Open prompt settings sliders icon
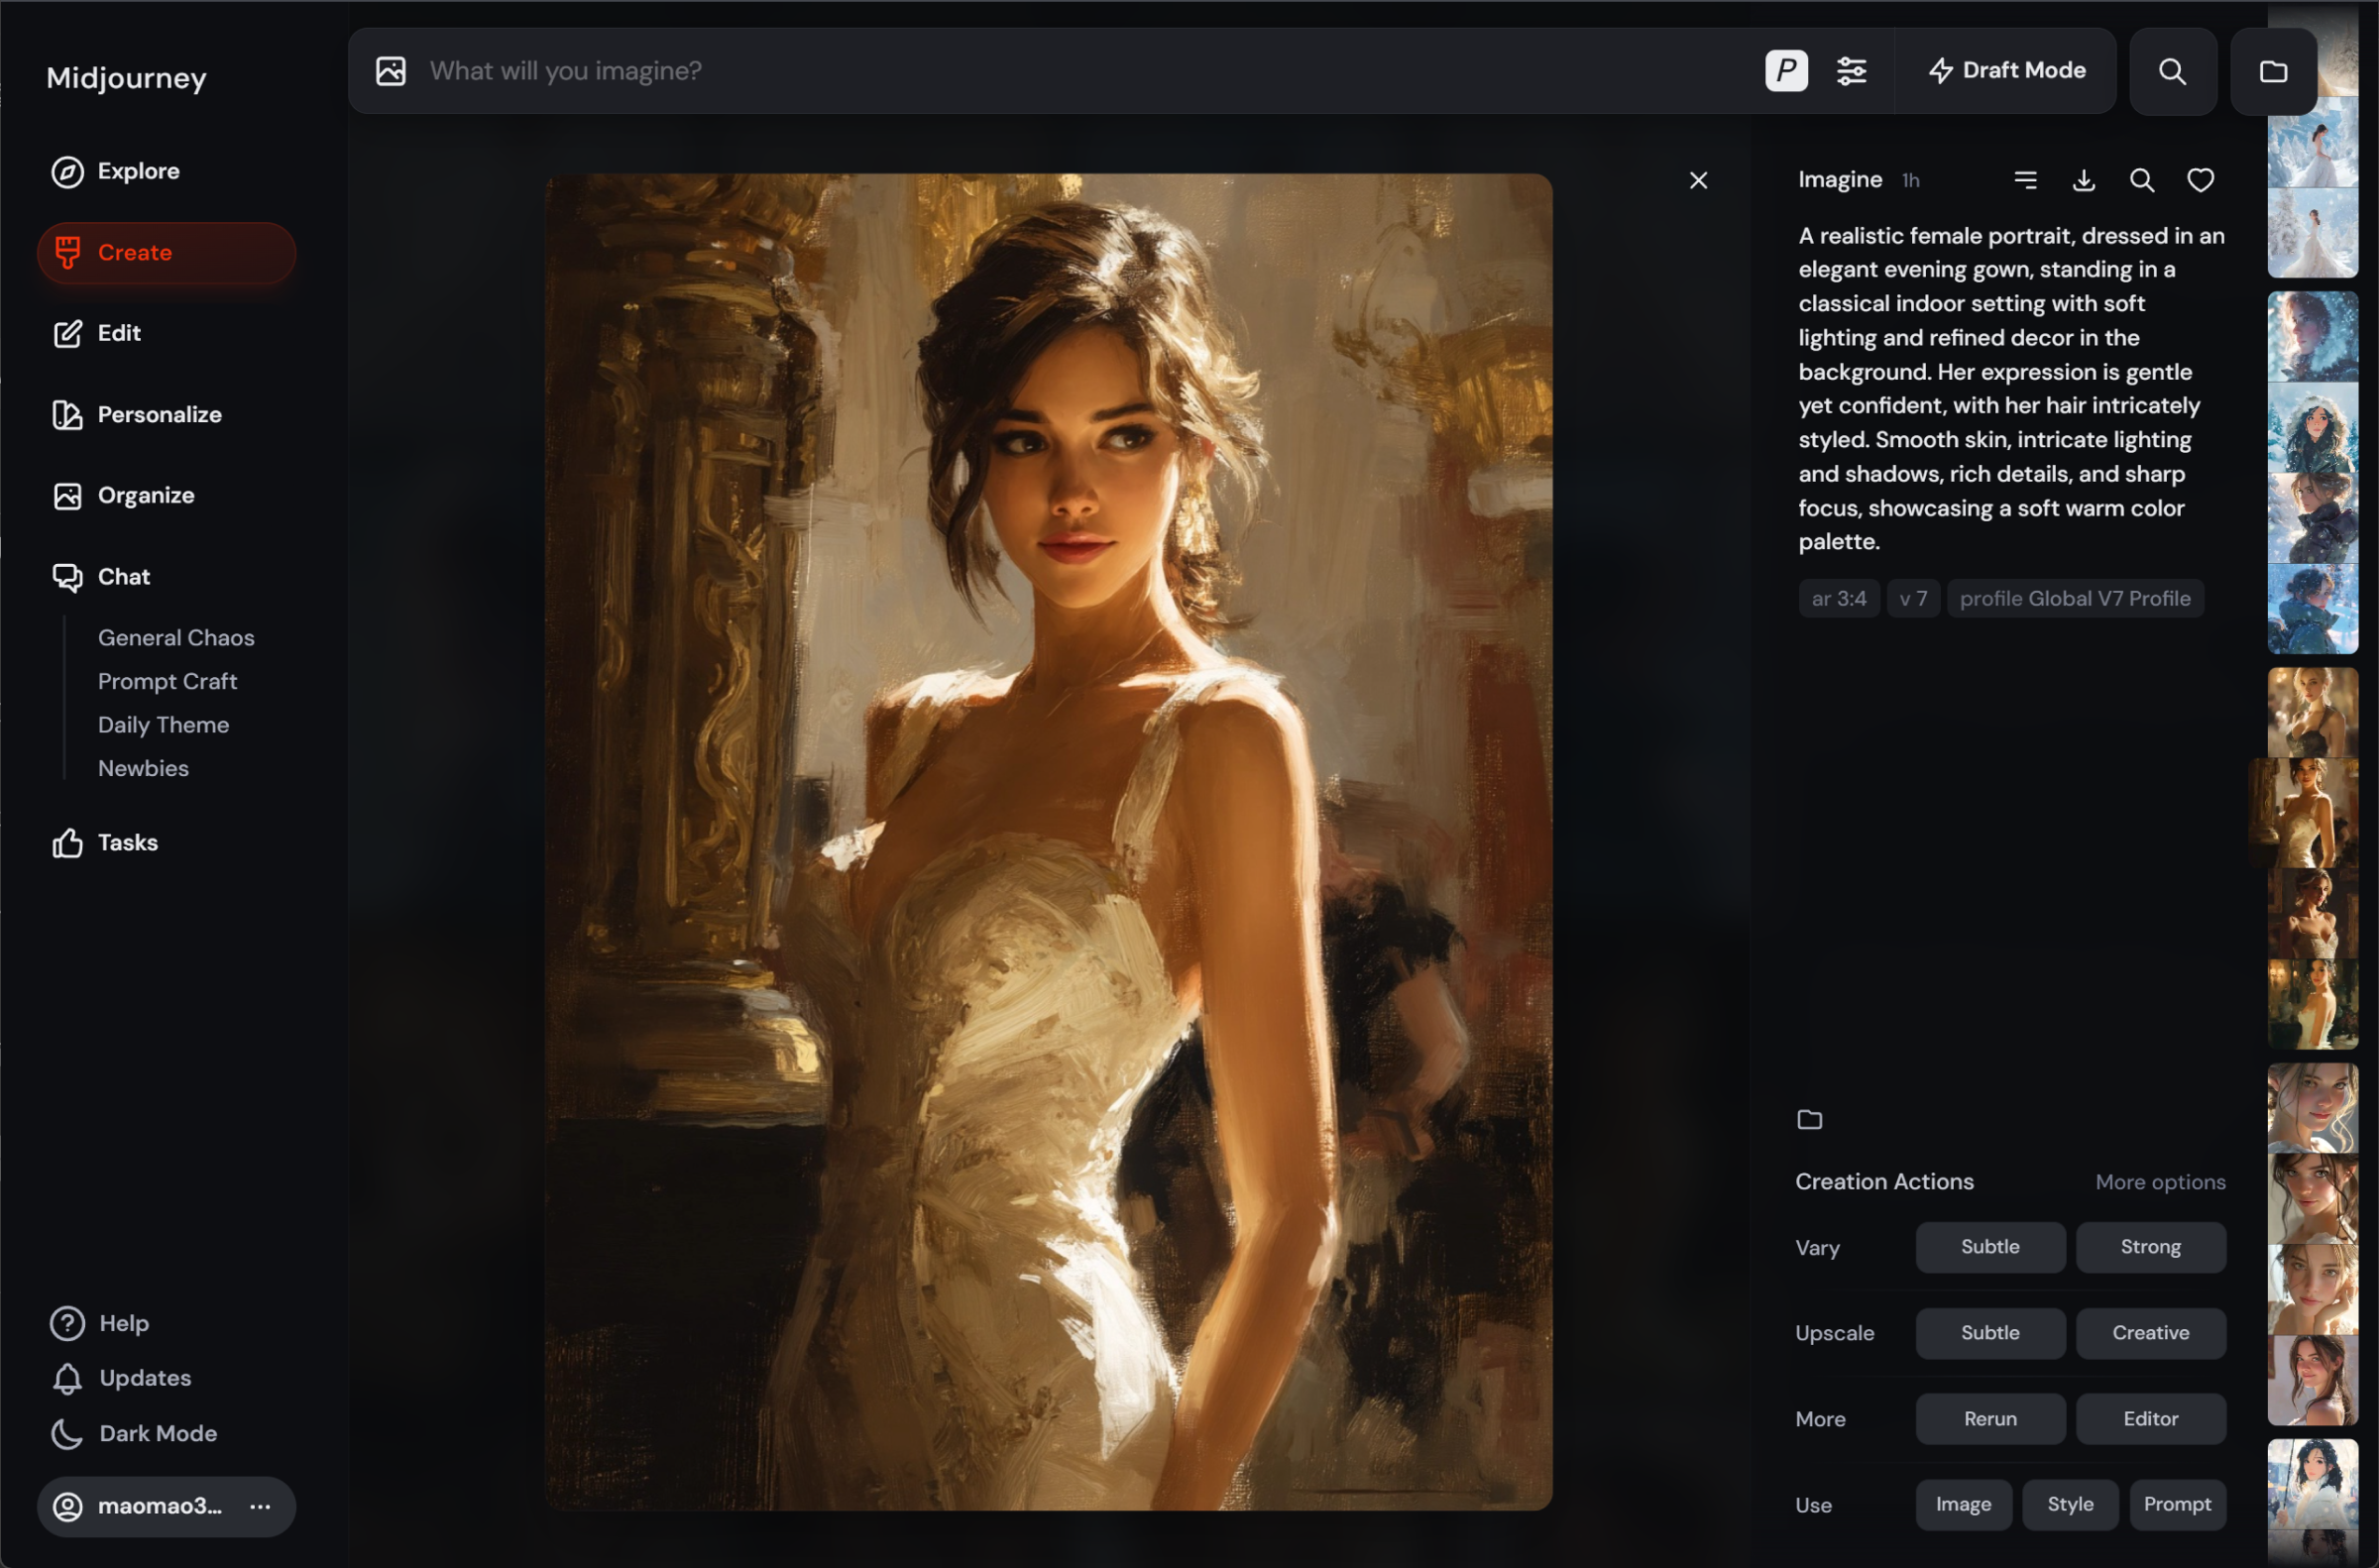The width and height of the screenshot is (2379, 1568). click(1851, 71)
